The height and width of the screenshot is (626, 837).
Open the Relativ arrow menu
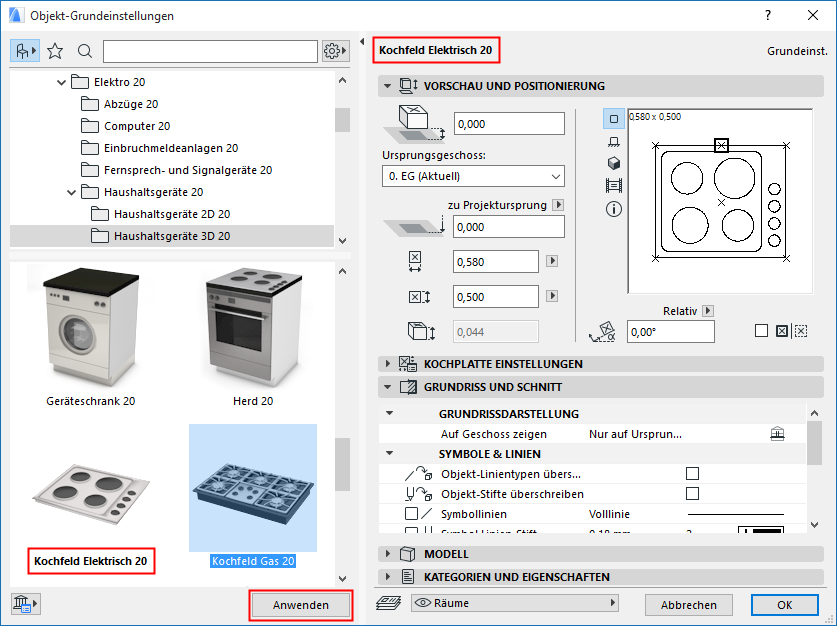[x=708, y=311]
